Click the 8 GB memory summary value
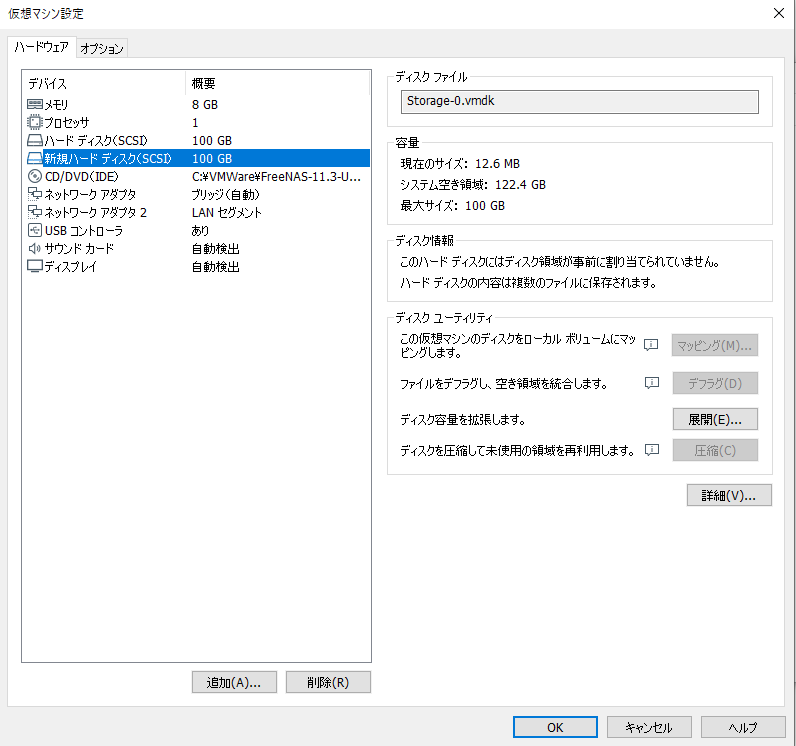This screenshot has height=746, width=796. 205,105
